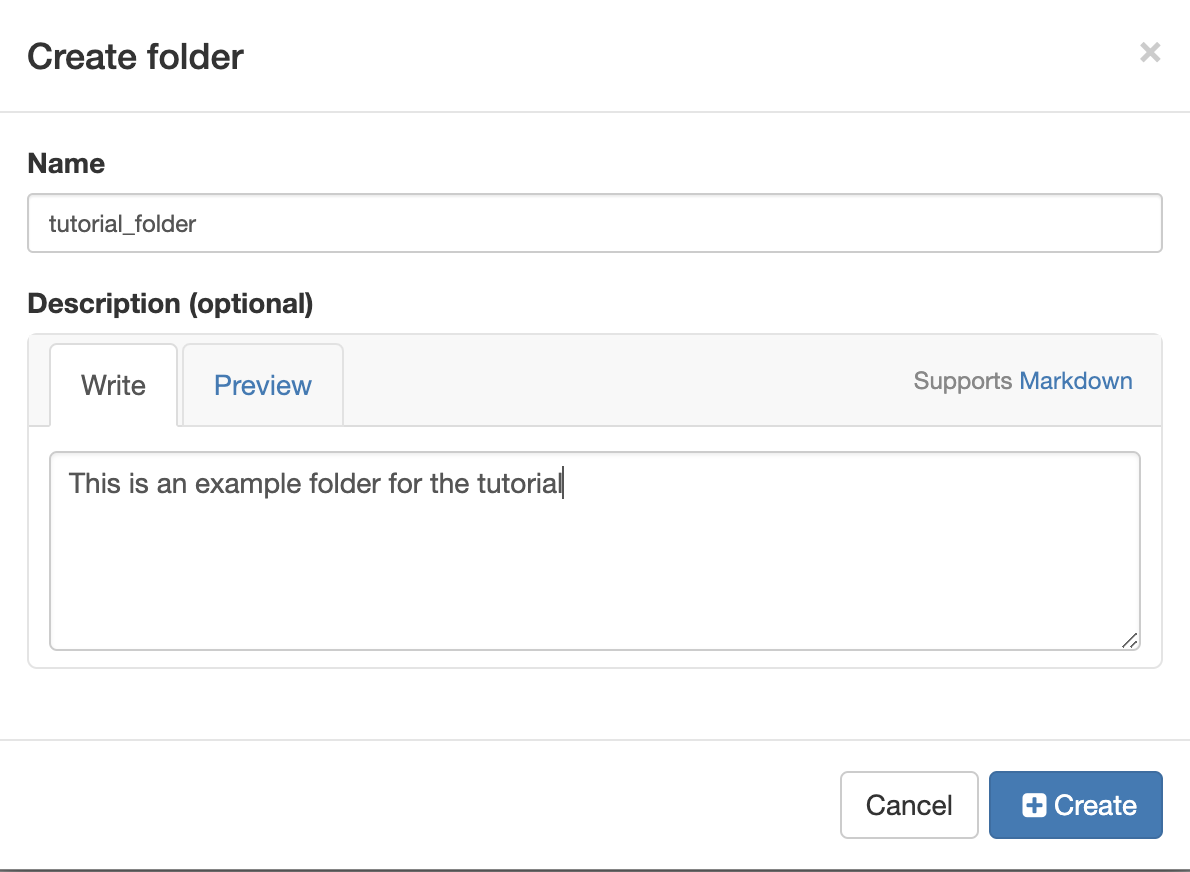This screenshot has width=1190, height=872.
Task: Click the Preview tab text
Action: [262, 385]
